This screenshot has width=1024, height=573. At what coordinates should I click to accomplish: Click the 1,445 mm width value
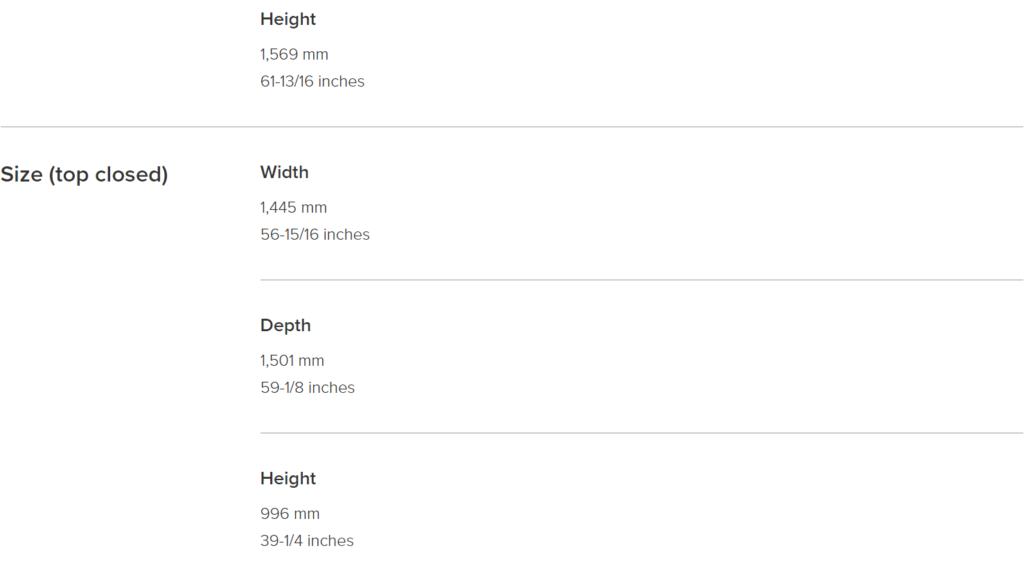(293, 208)
